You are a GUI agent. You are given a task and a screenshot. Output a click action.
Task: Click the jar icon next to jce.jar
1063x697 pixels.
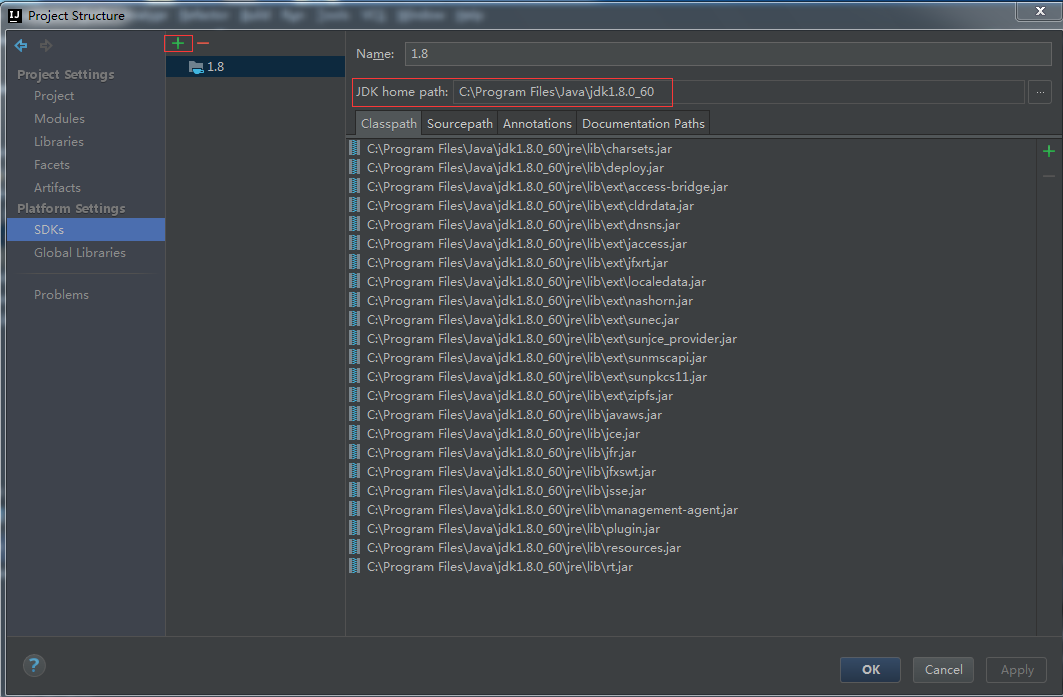pyautogui.click(x=355, y=433)
